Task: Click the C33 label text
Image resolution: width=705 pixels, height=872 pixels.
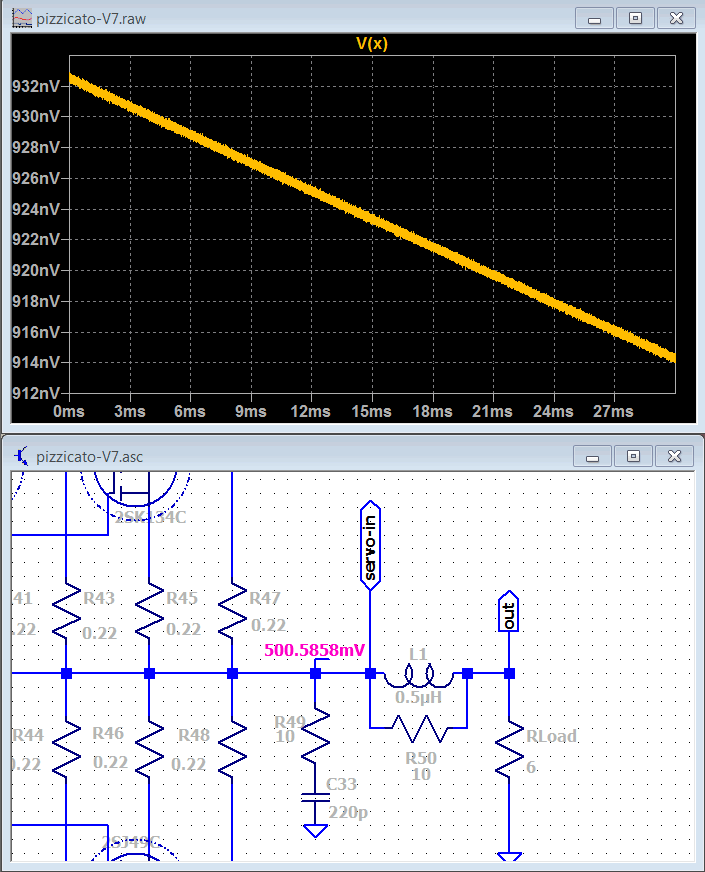Action: [341, 784]
